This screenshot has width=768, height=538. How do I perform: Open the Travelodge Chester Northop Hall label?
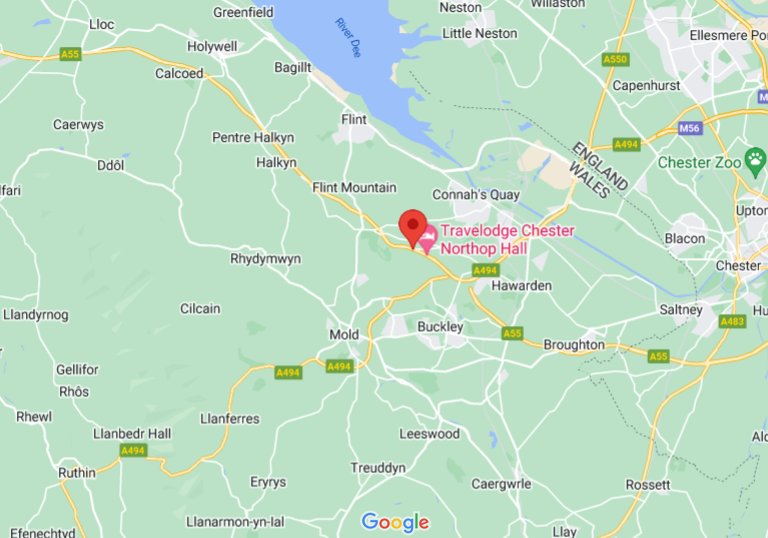point(507,240)
